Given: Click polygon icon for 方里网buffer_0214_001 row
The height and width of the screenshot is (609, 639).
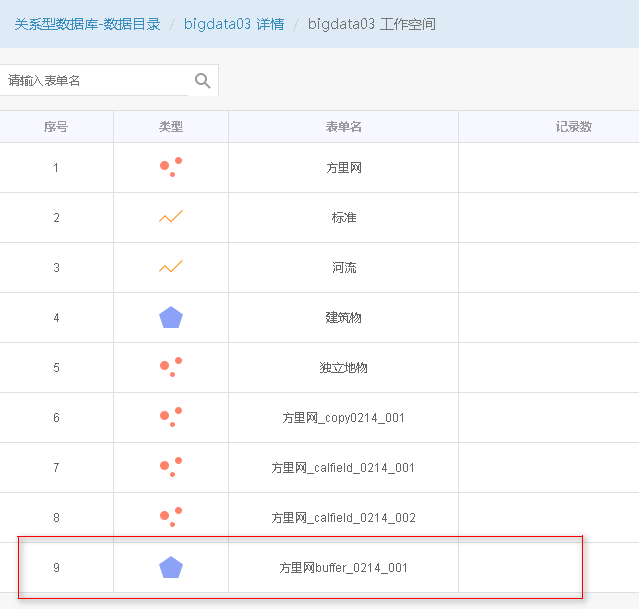Looking at the screenshot, I should (x=171, y=567).
